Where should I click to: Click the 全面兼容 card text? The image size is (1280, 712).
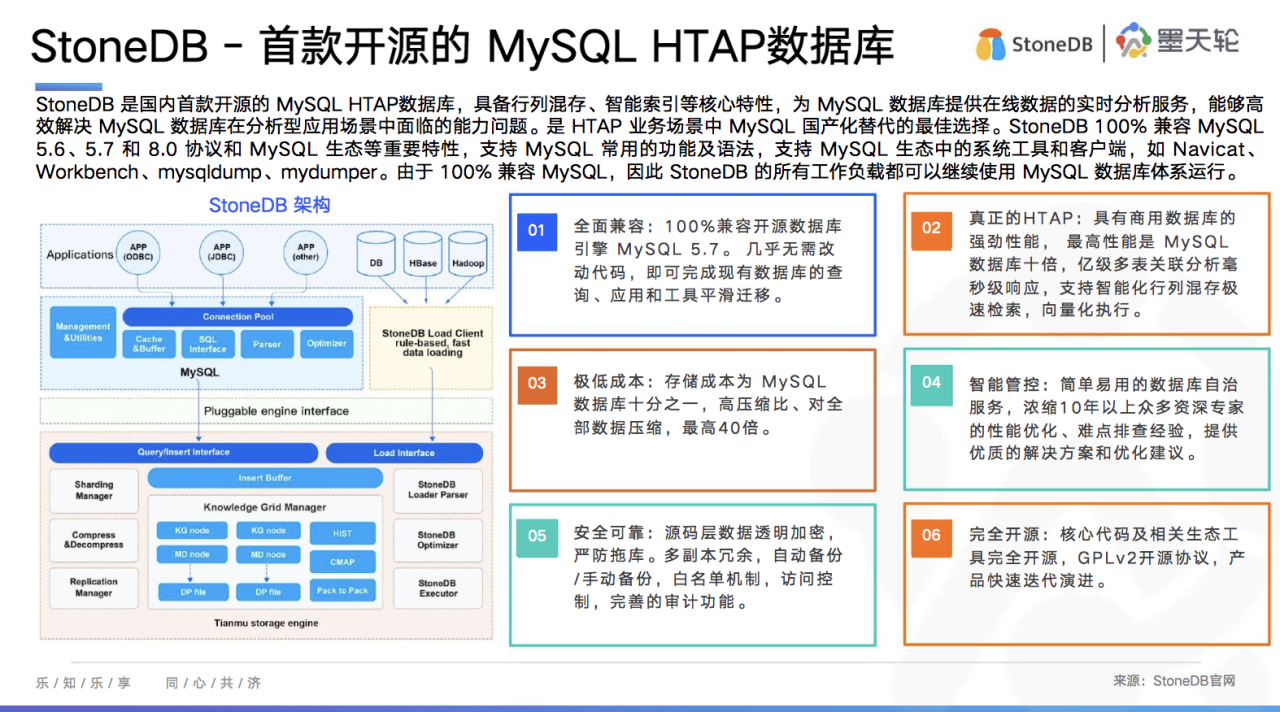[708, 261]
